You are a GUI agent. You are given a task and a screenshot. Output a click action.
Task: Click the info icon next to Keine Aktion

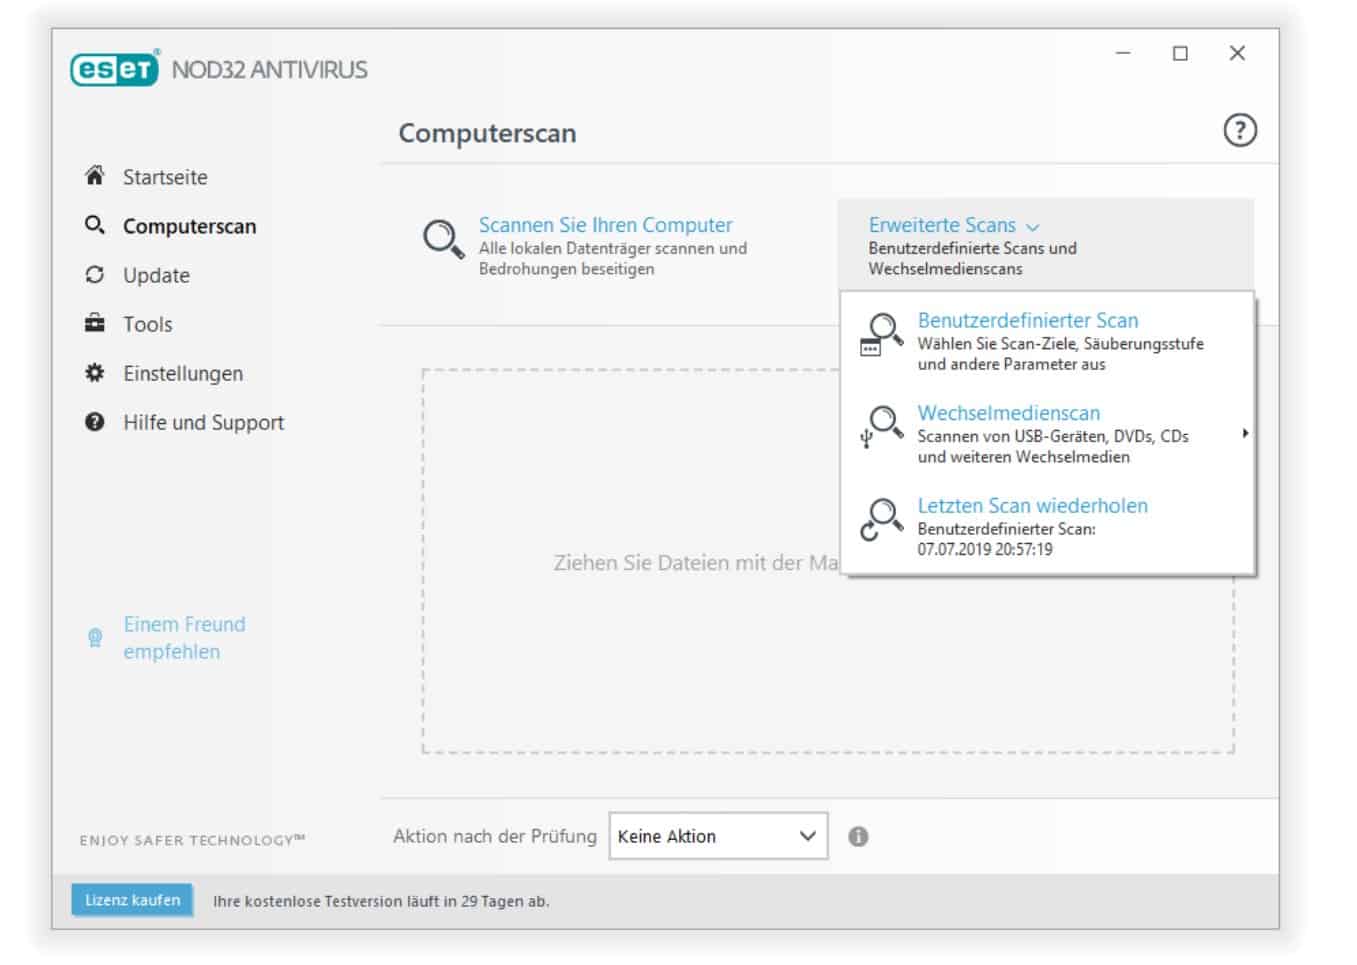coord(858,837)
